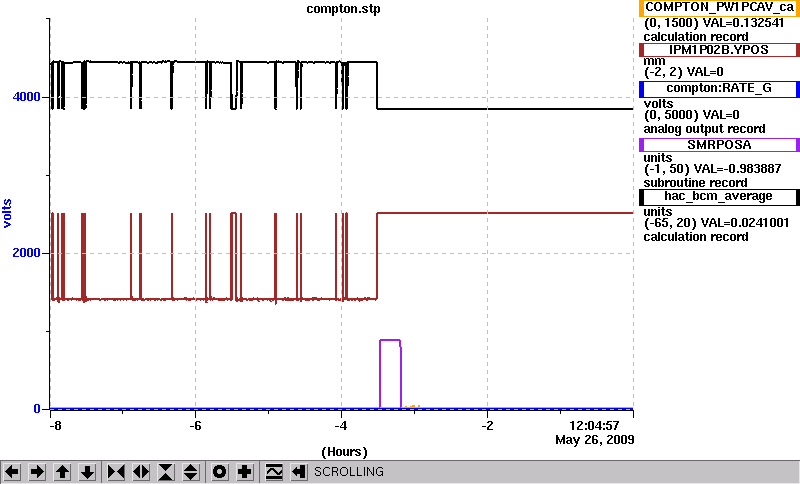Click the -2 hours x-axis label
The width and height of the screenshot is (800, 484).
[x=488, y=425]
